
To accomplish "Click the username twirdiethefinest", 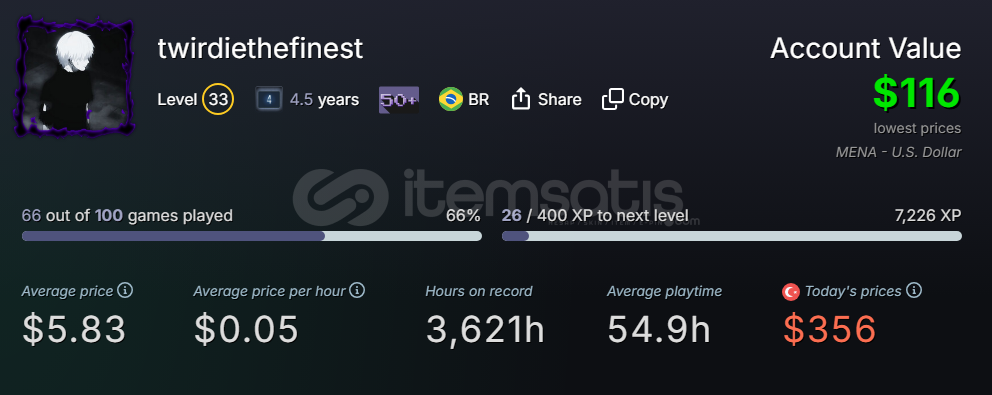I will pos(260,49).
